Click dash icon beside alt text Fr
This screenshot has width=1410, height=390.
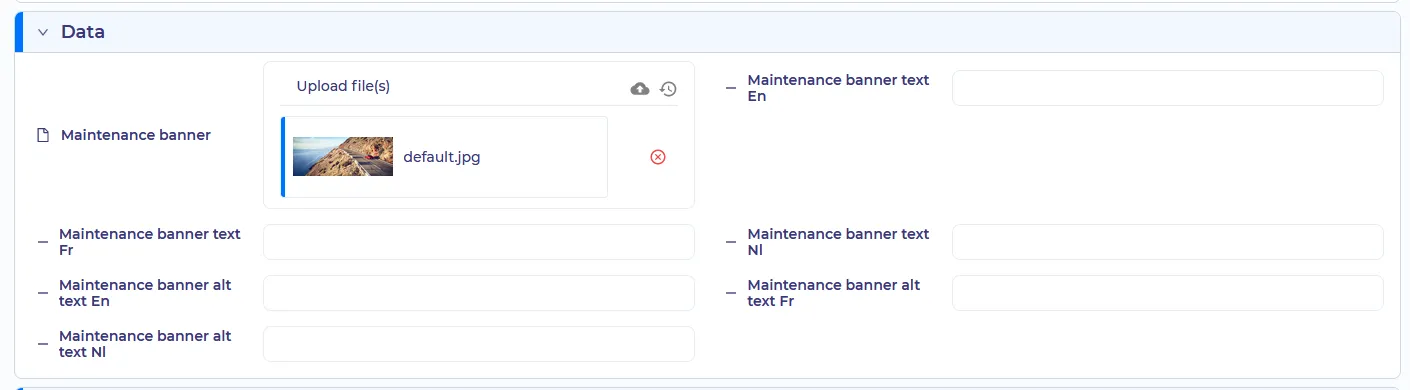[731, 293]
